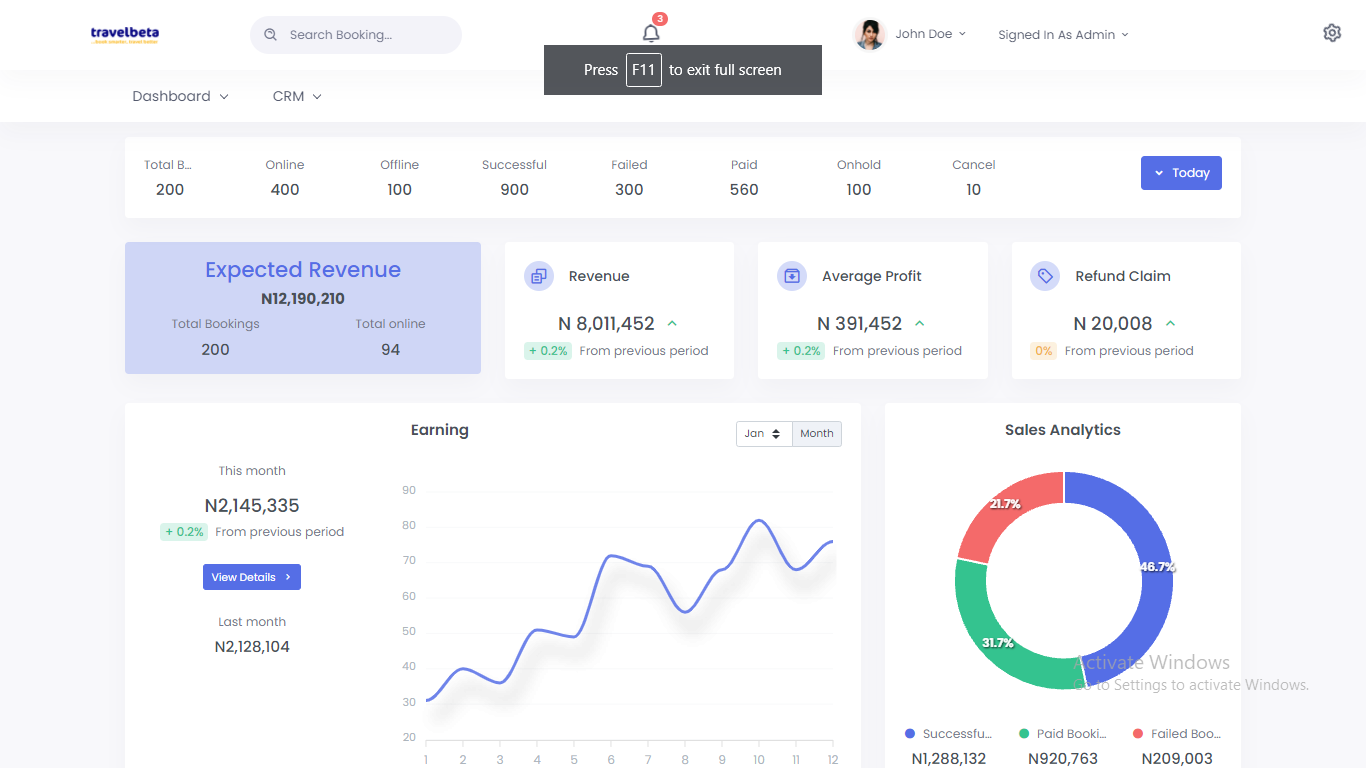This screenshot has height=768, width=1366.
Task: Expand the Signed In As Admin dropdown
Action: [1063, 35]
